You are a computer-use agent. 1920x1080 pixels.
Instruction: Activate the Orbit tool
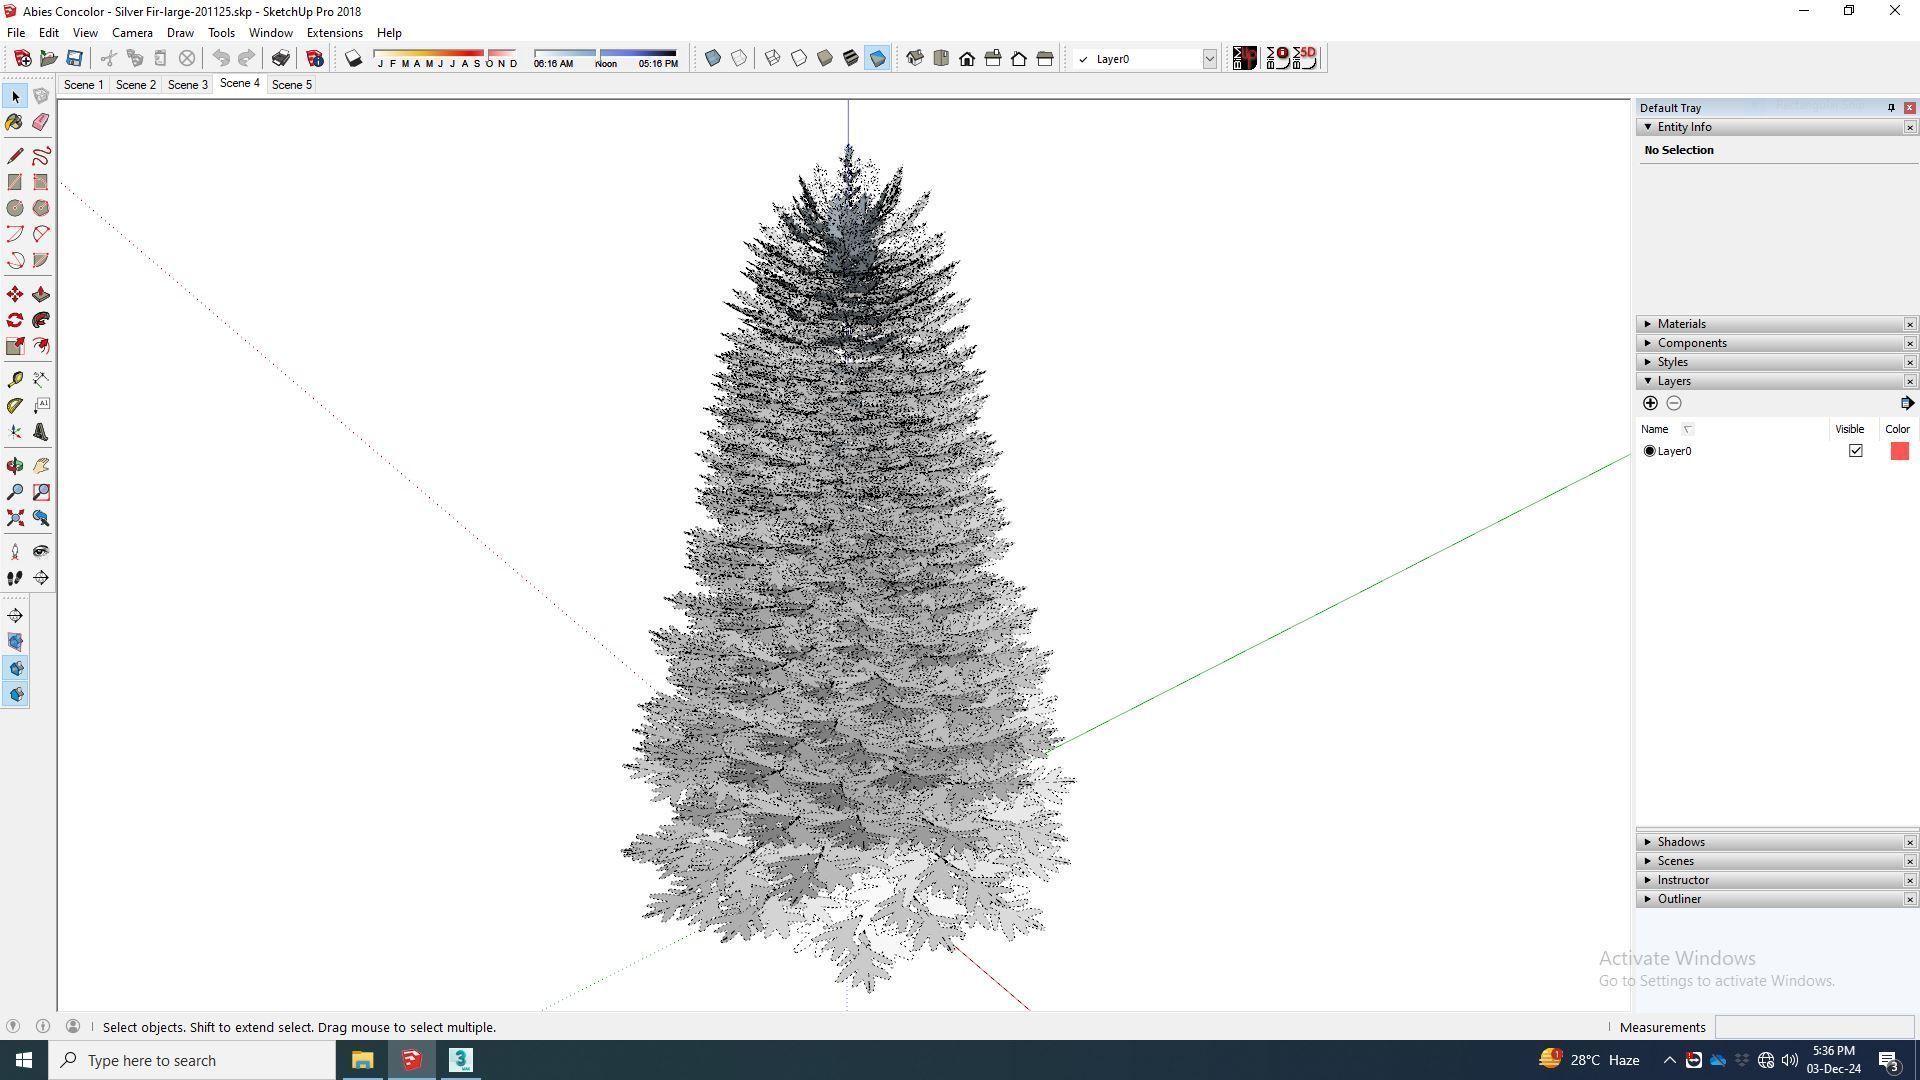[15, 466]
